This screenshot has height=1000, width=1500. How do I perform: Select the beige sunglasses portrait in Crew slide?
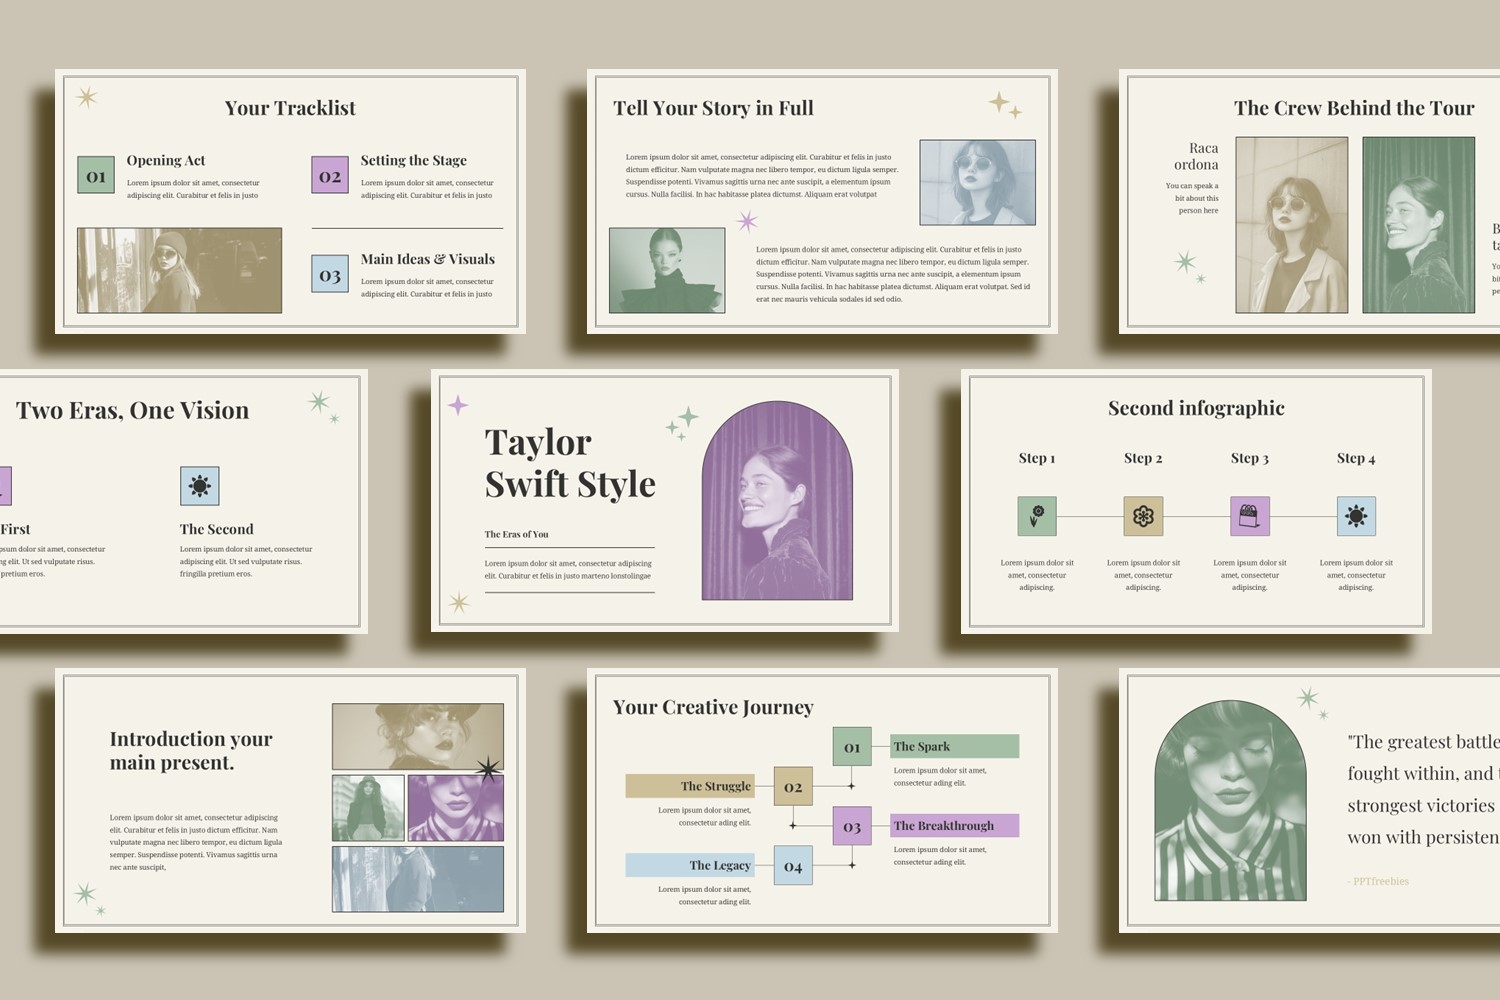[x=1292, y=225]
